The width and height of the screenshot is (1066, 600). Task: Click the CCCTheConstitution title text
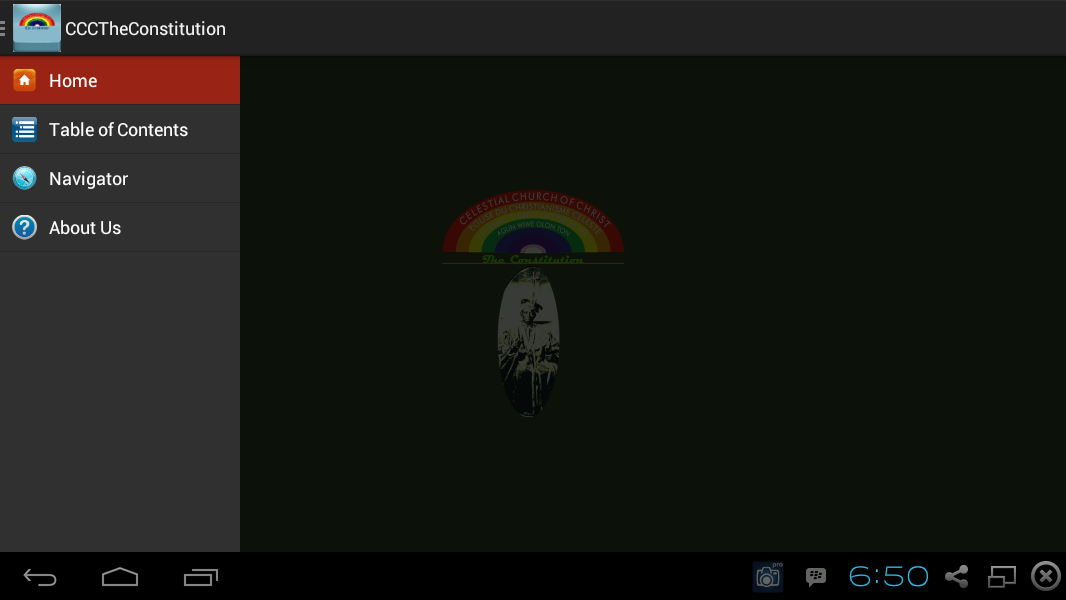145,29
